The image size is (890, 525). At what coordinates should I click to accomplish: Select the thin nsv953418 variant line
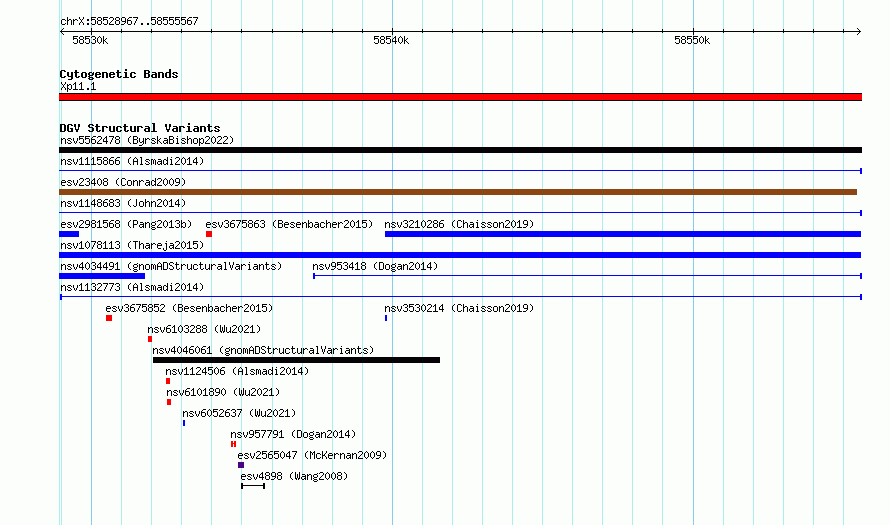587,276
